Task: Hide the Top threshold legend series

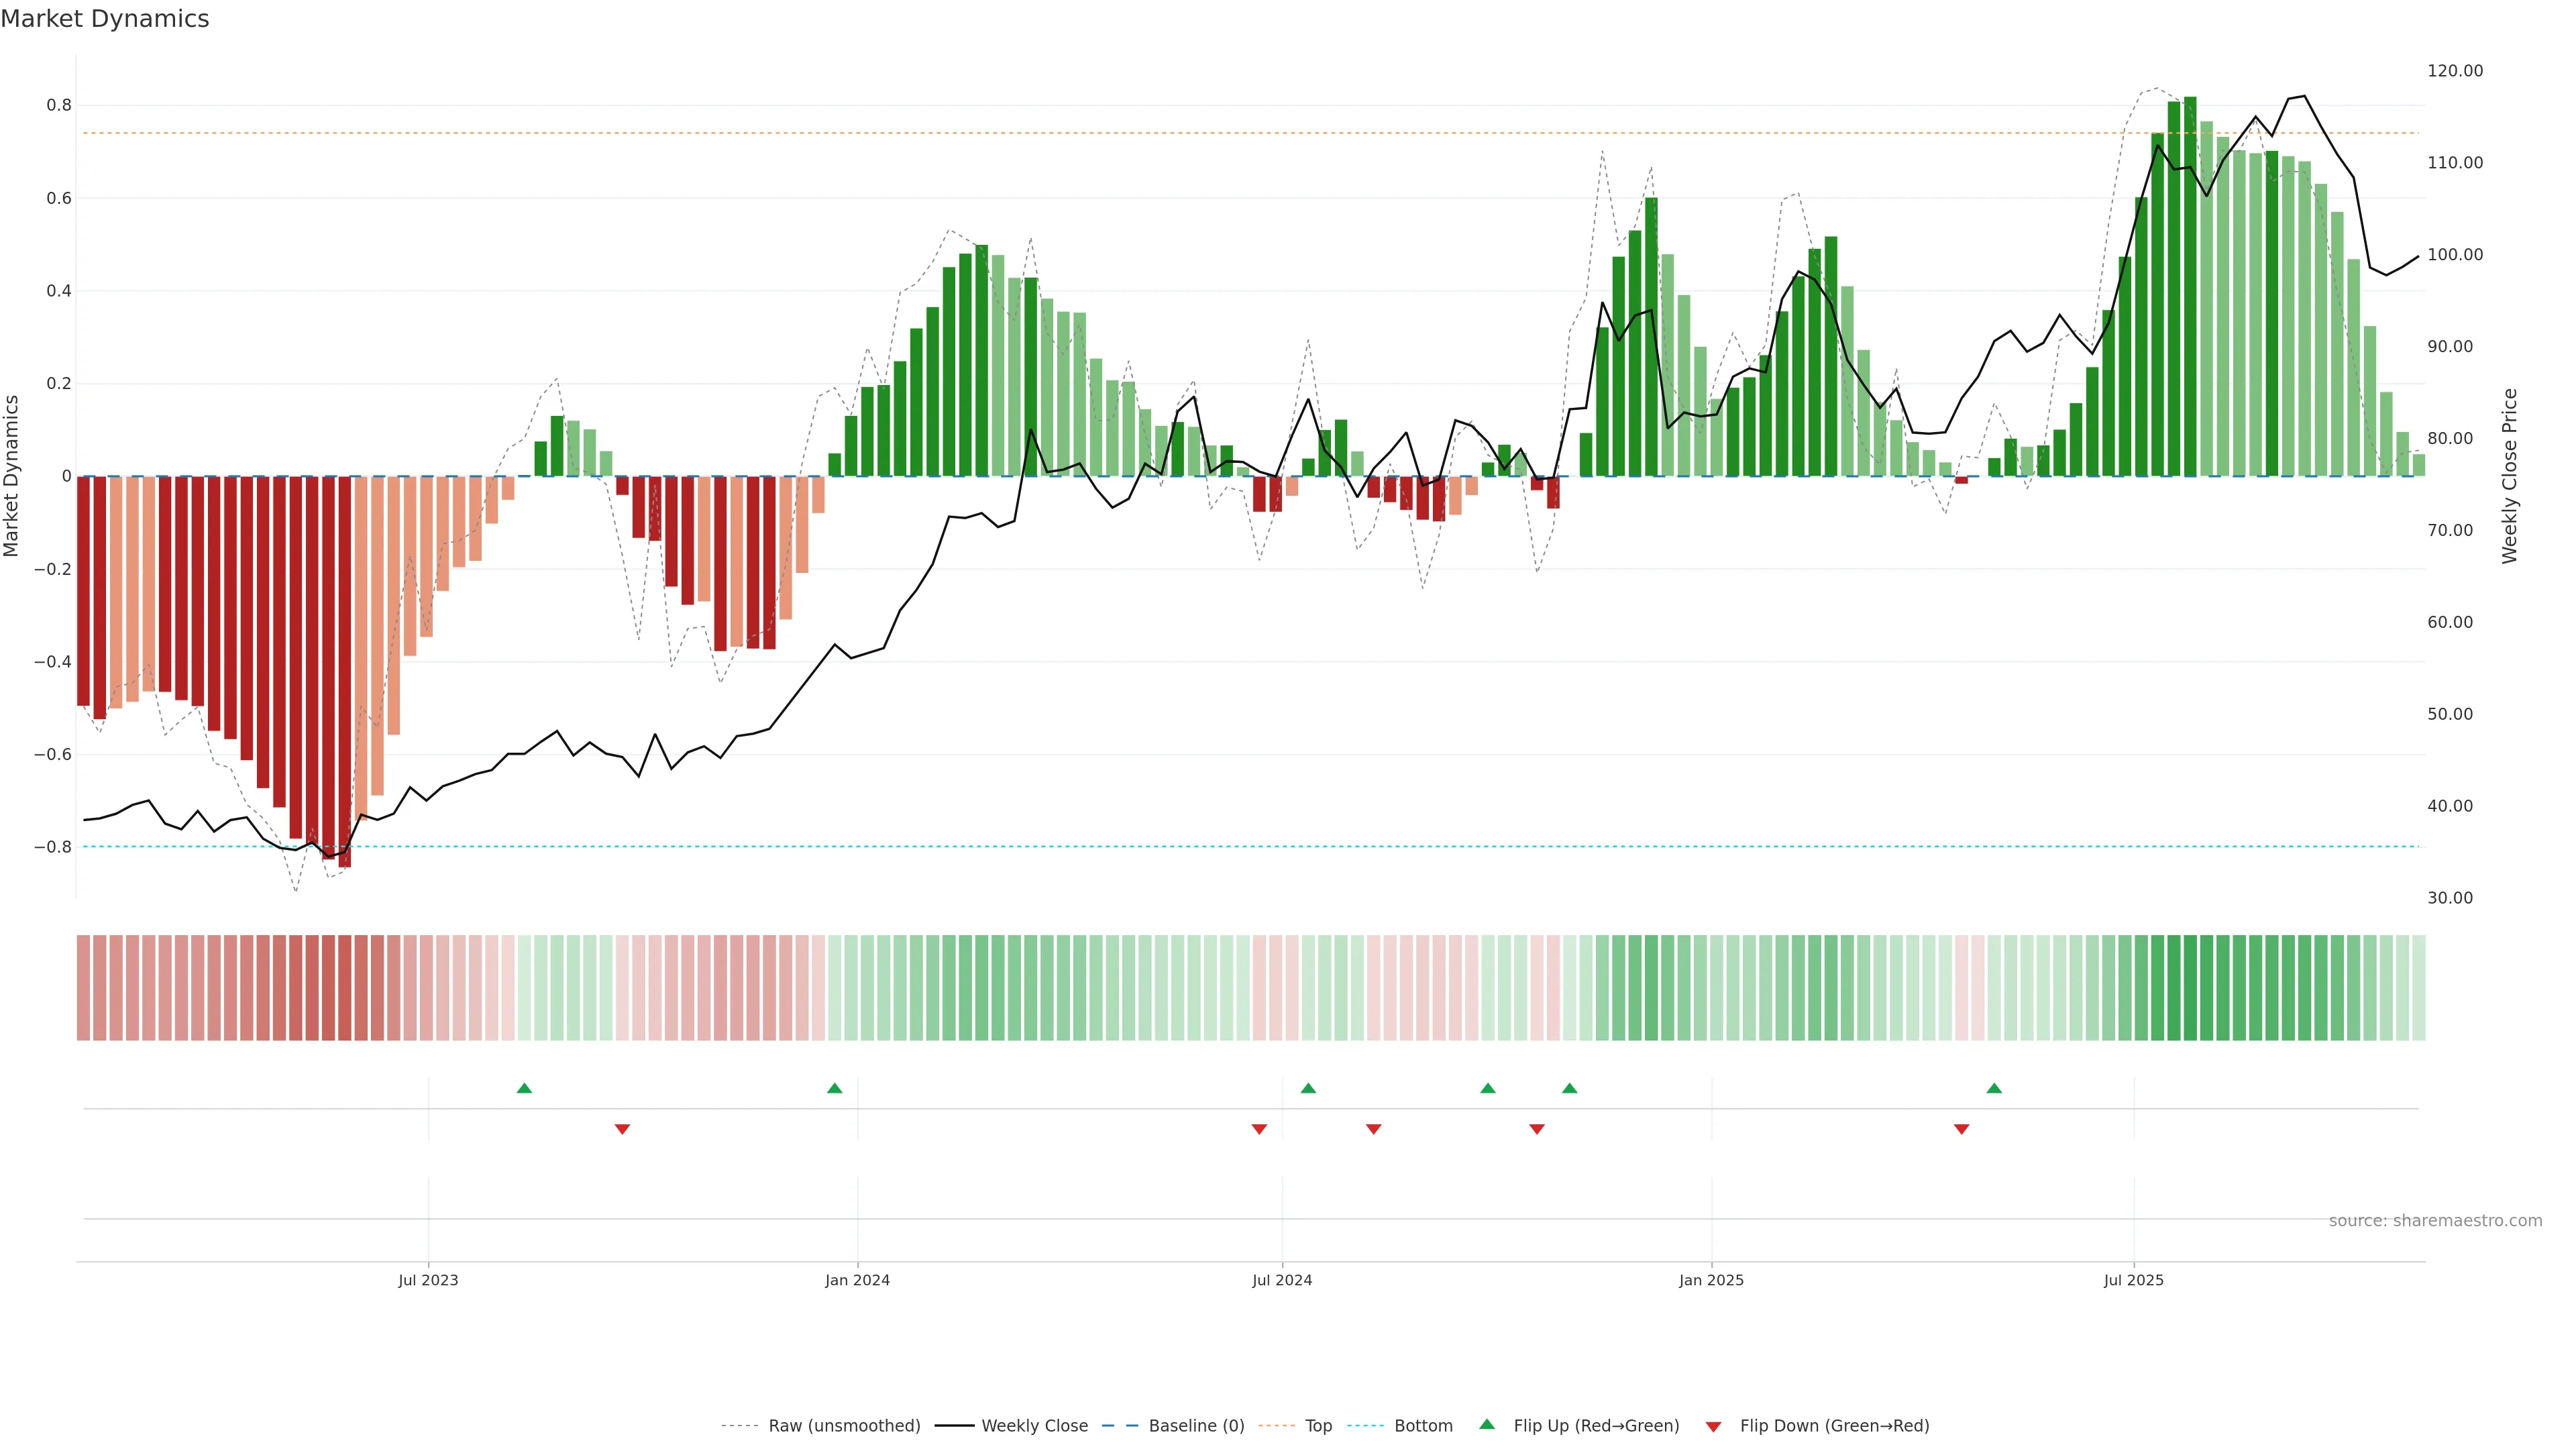Action: point(1318,1426)
